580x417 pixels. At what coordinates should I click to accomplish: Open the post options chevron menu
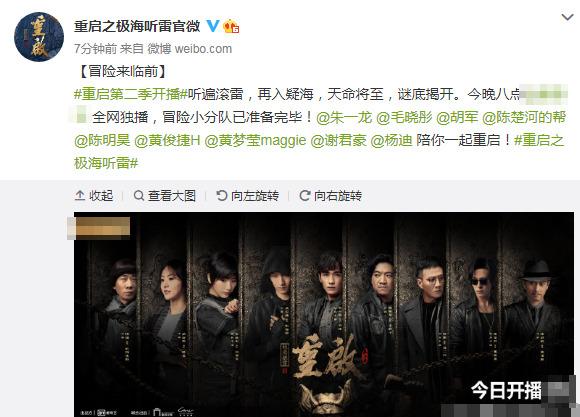pos(567,17)
